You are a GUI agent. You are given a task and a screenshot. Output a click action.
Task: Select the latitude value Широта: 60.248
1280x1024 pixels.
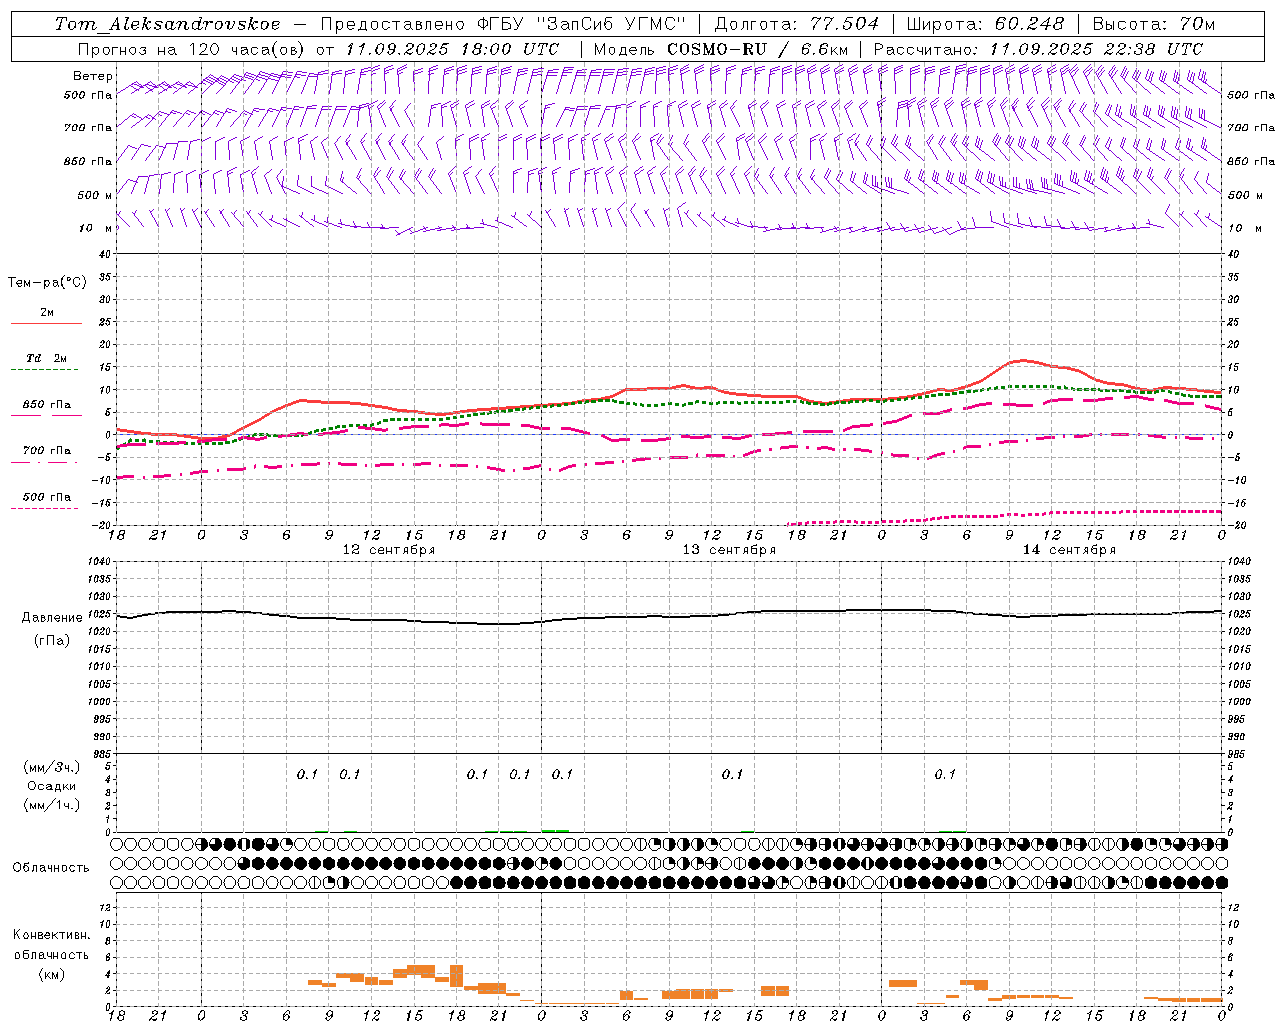coord(985,24)
